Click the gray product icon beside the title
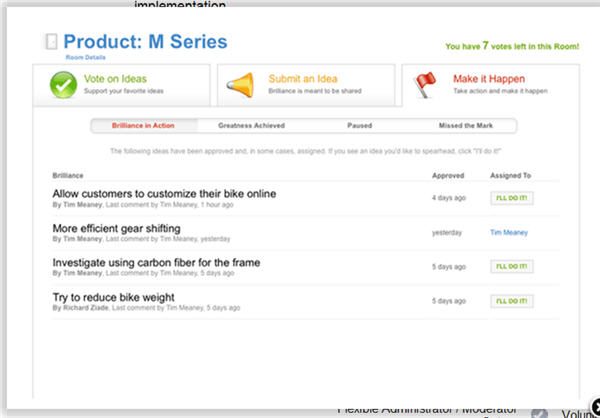The width and height of the screenshot is (600, 418). tap(51, 42)
